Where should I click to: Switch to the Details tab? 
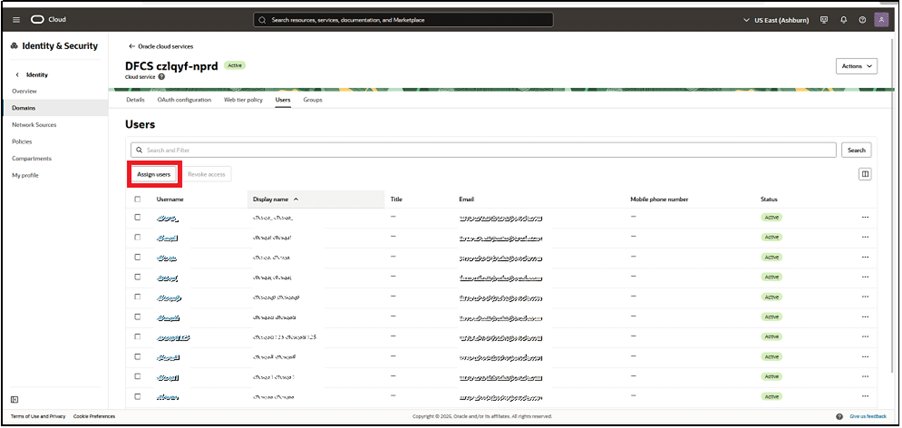click(x=135, y=100)
